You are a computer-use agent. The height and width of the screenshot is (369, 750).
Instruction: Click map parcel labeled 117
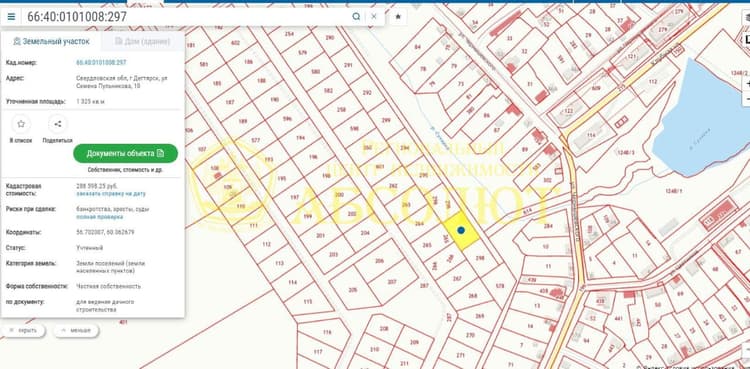318,352
